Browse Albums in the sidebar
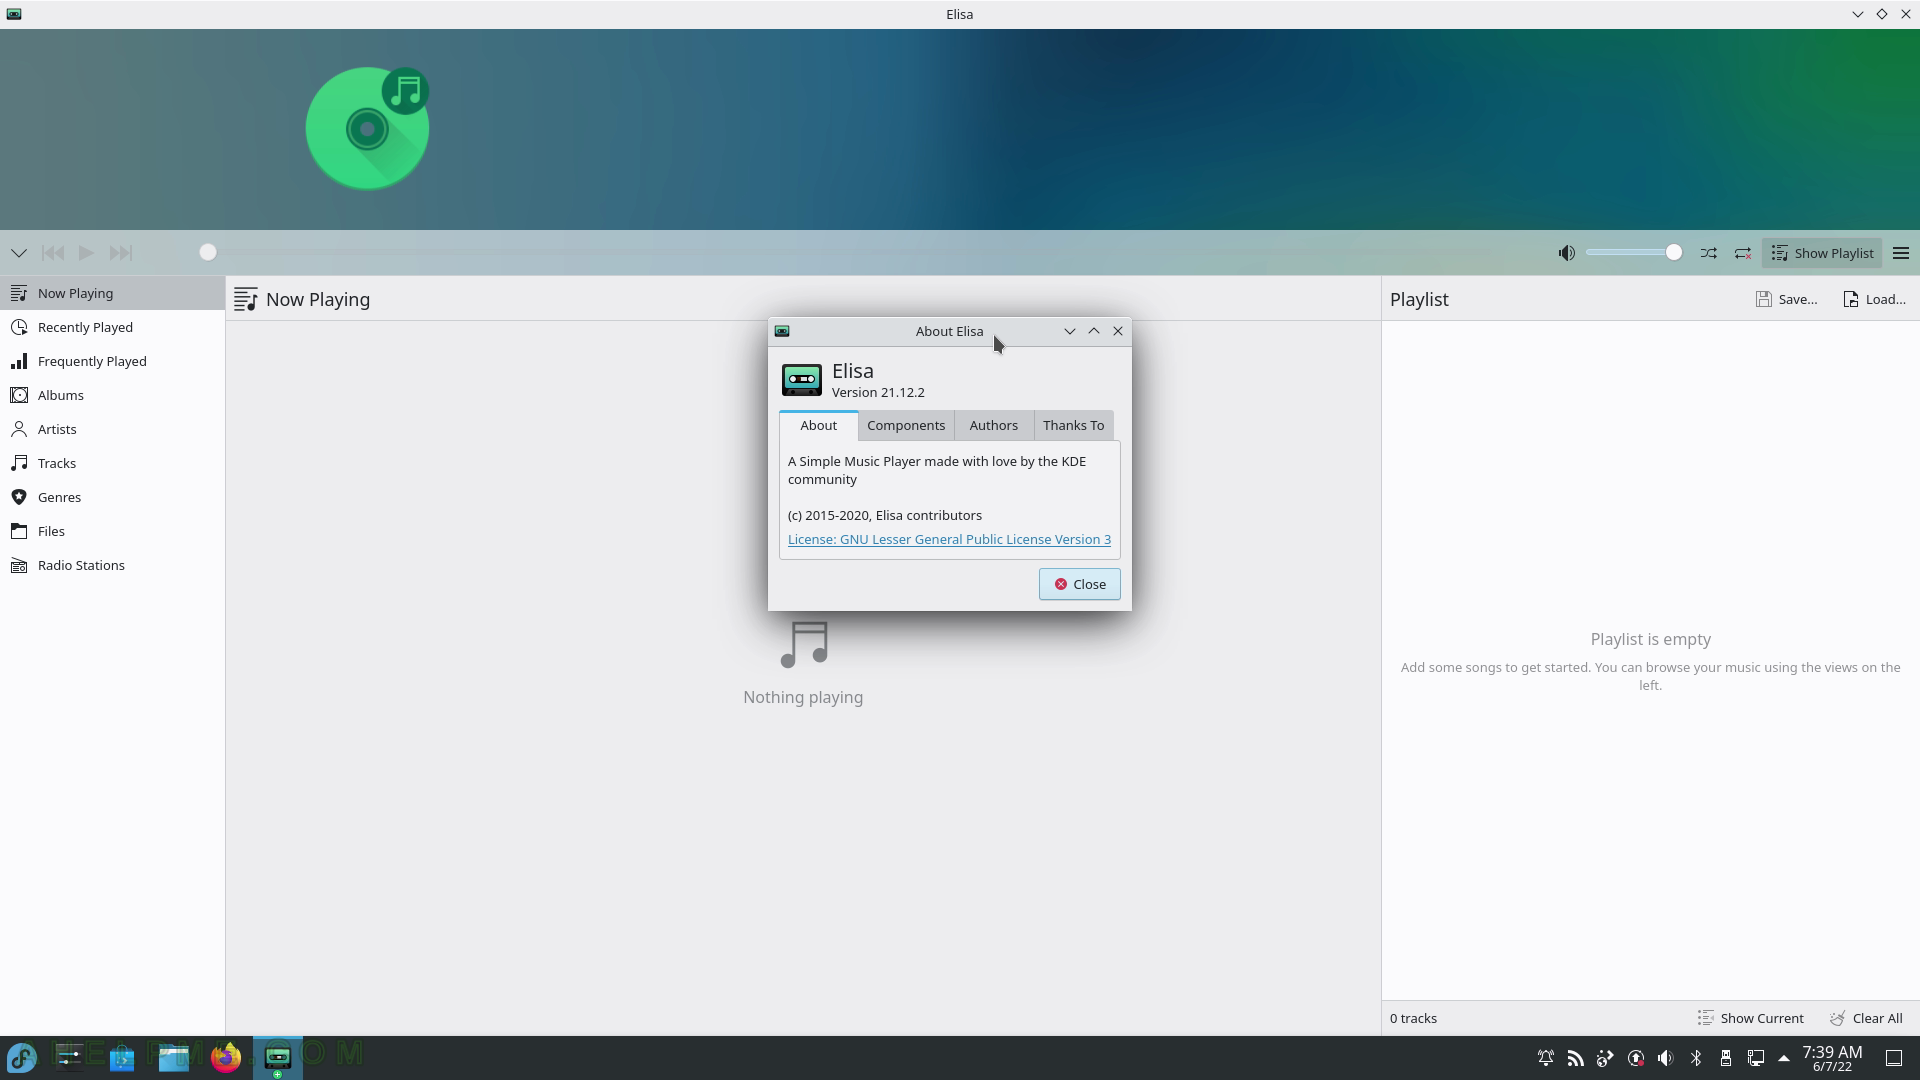Screen dimensions: 1920x1080 pos(112,395)
